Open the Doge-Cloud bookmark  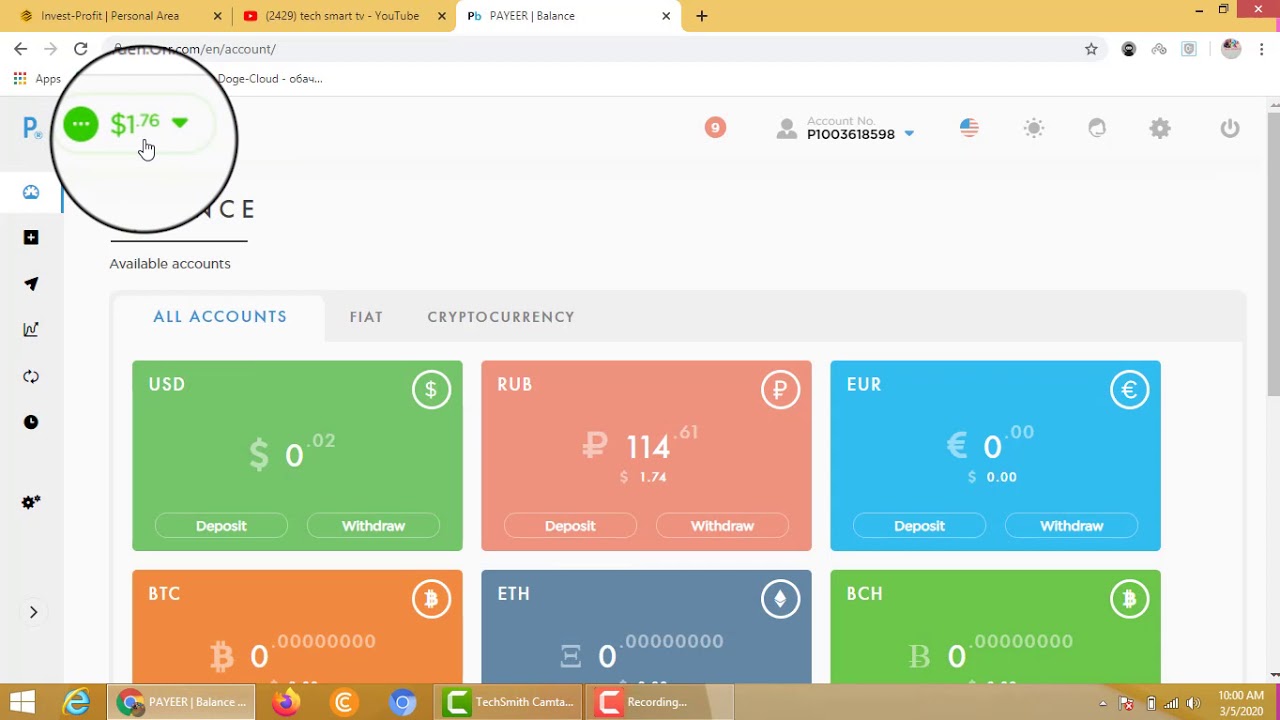tap(269, 78)
